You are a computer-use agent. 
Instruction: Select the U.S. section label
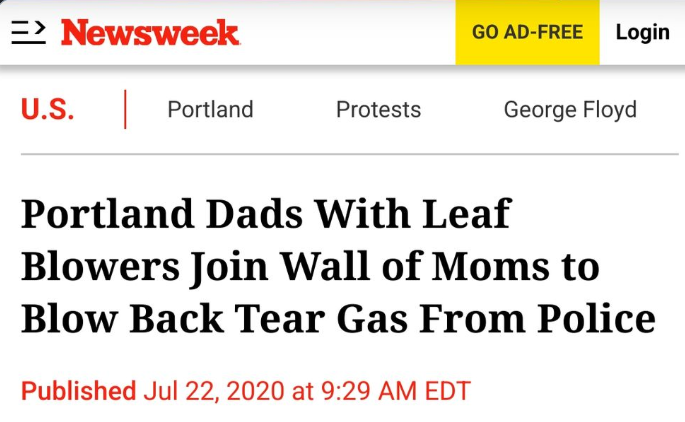pos(48,109)
